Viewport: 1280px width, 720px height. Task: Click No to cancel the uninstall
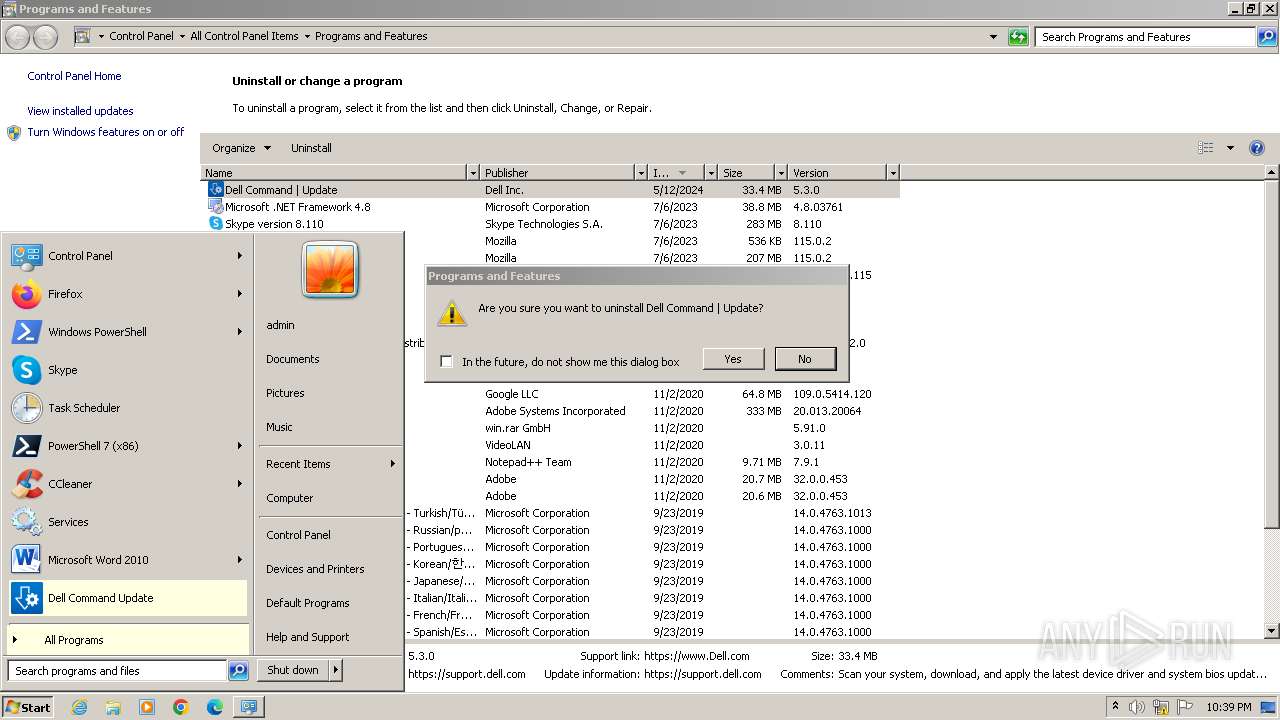coord(805,359)
